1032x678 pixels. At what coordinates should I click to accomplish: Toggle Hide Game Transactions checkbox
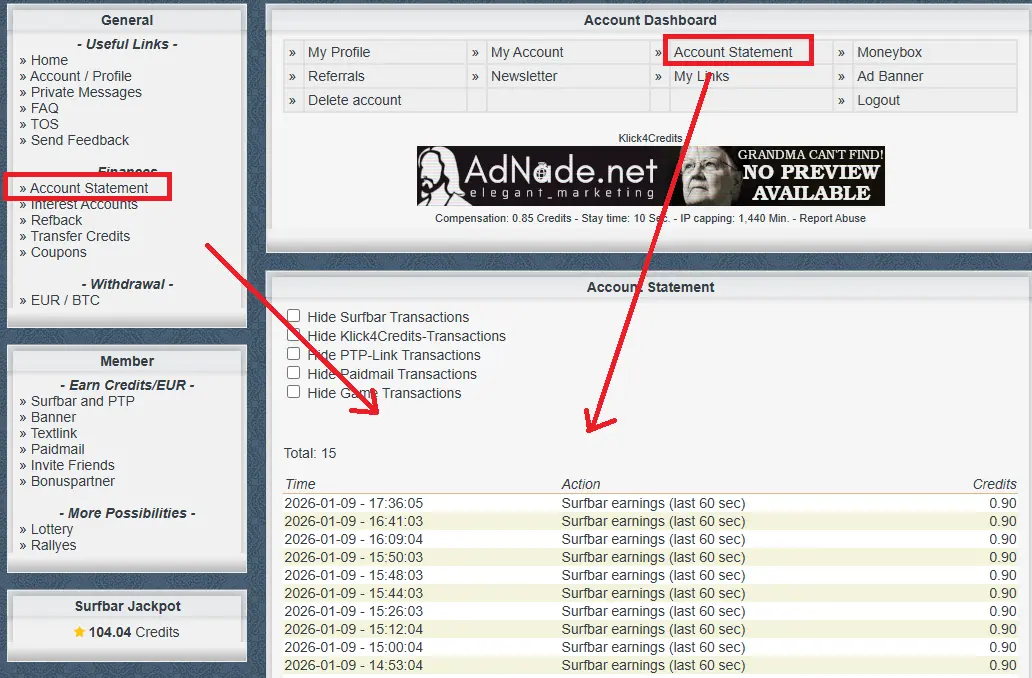294,392
